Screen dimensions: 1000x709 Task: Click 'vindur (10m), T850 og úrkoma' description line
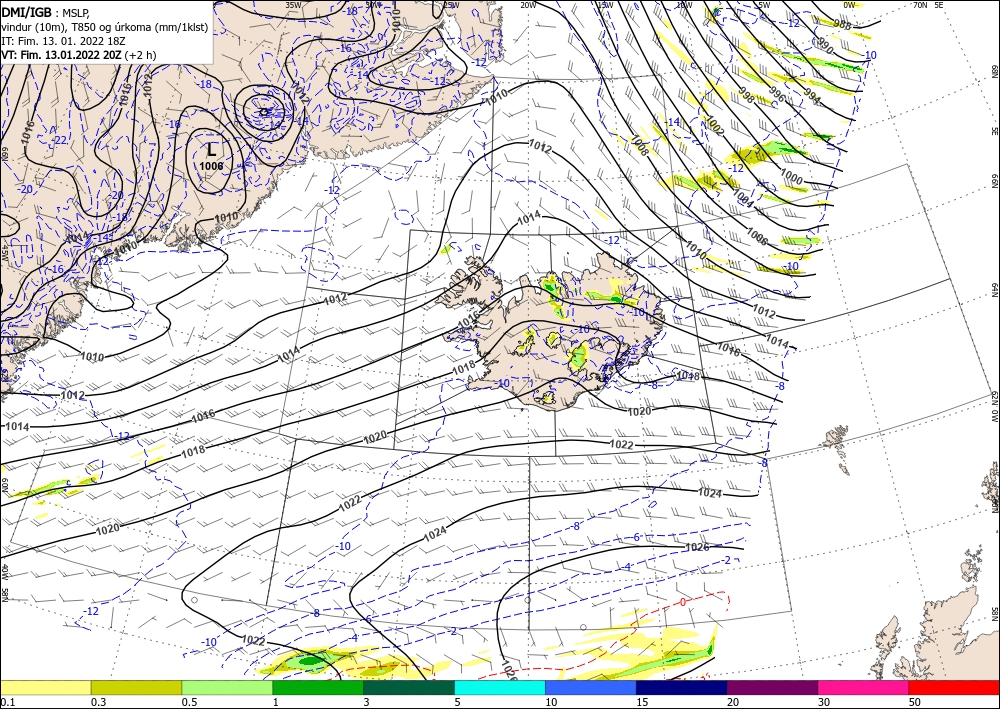coord(105,27)
